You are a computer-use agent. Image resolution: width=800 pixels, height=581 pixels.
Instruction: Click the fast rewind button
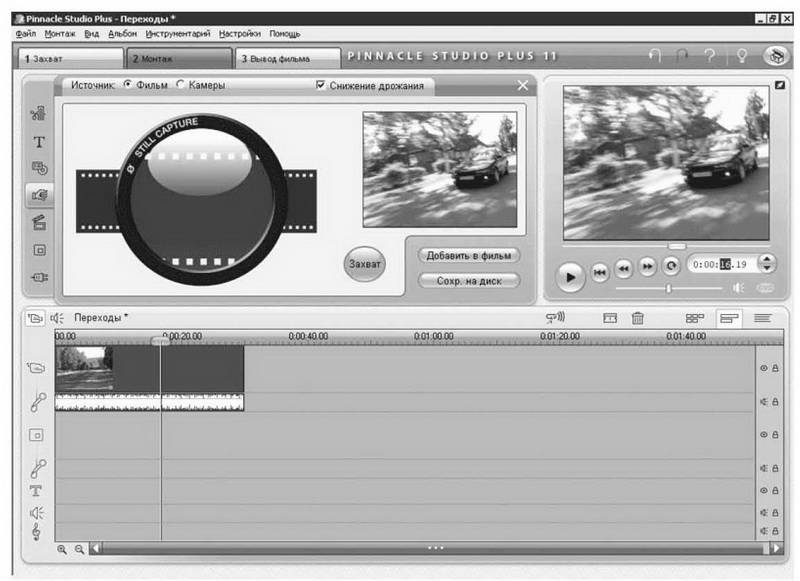pos(623,267)
